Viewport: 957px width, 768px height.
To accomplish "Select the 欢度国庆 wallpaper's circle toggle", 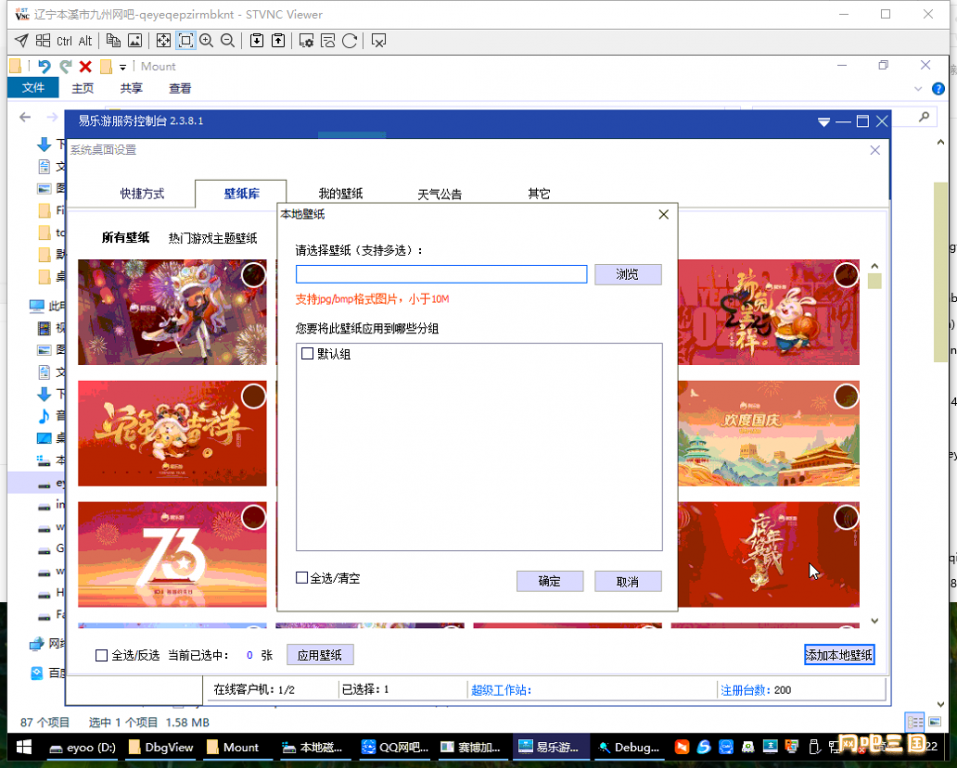I will (846, 396).
